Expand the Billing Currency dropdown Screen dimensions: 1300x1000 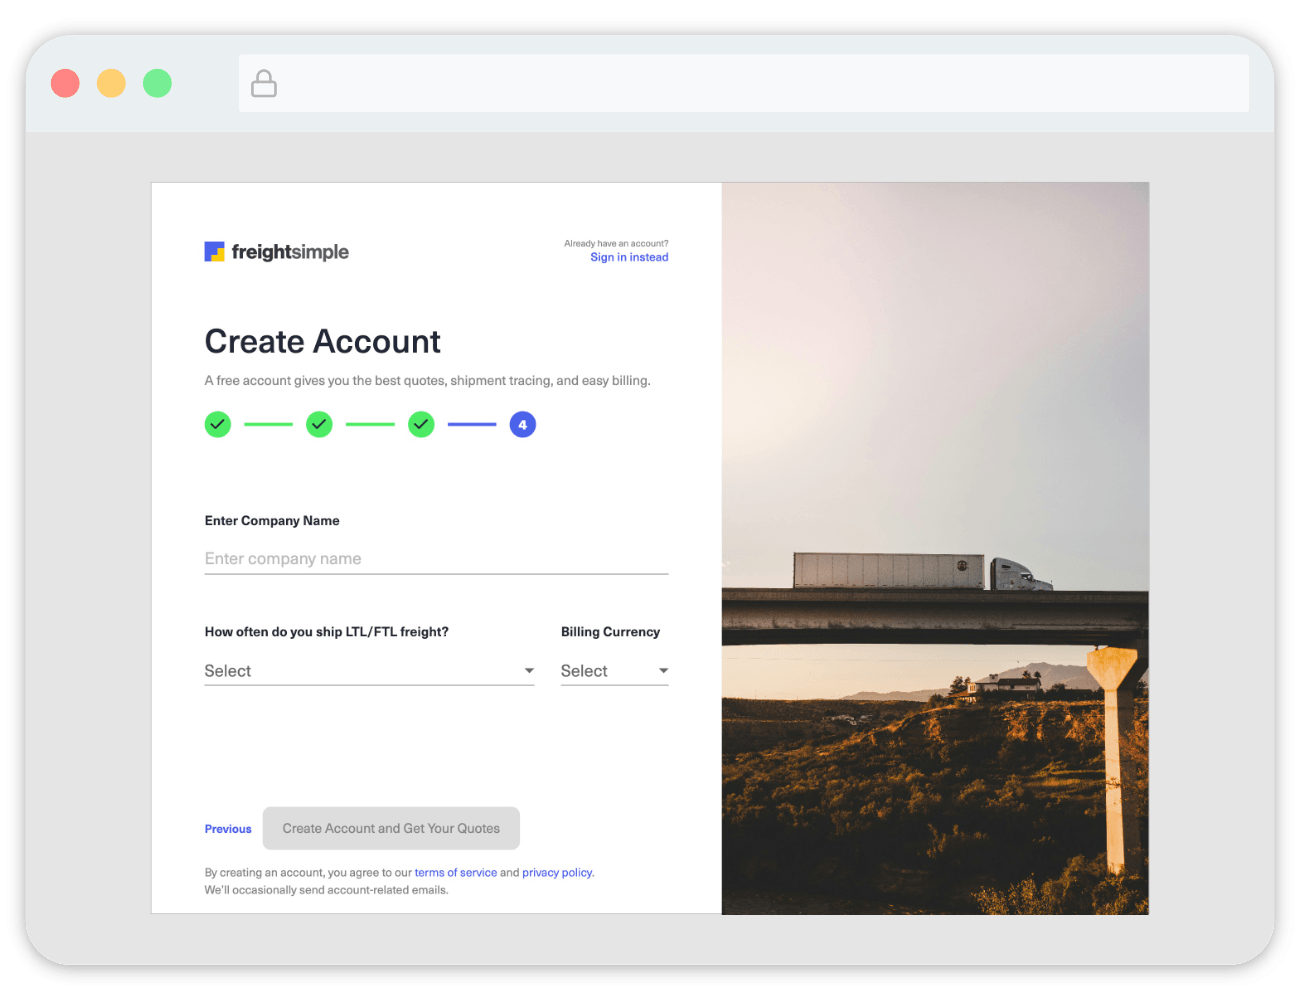tap(614, 671)
